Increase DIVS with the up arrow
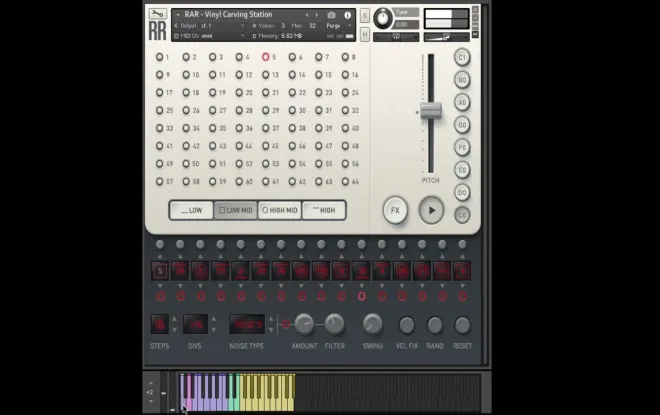This screenshot has width=660, height=415. tap(213, 319)
